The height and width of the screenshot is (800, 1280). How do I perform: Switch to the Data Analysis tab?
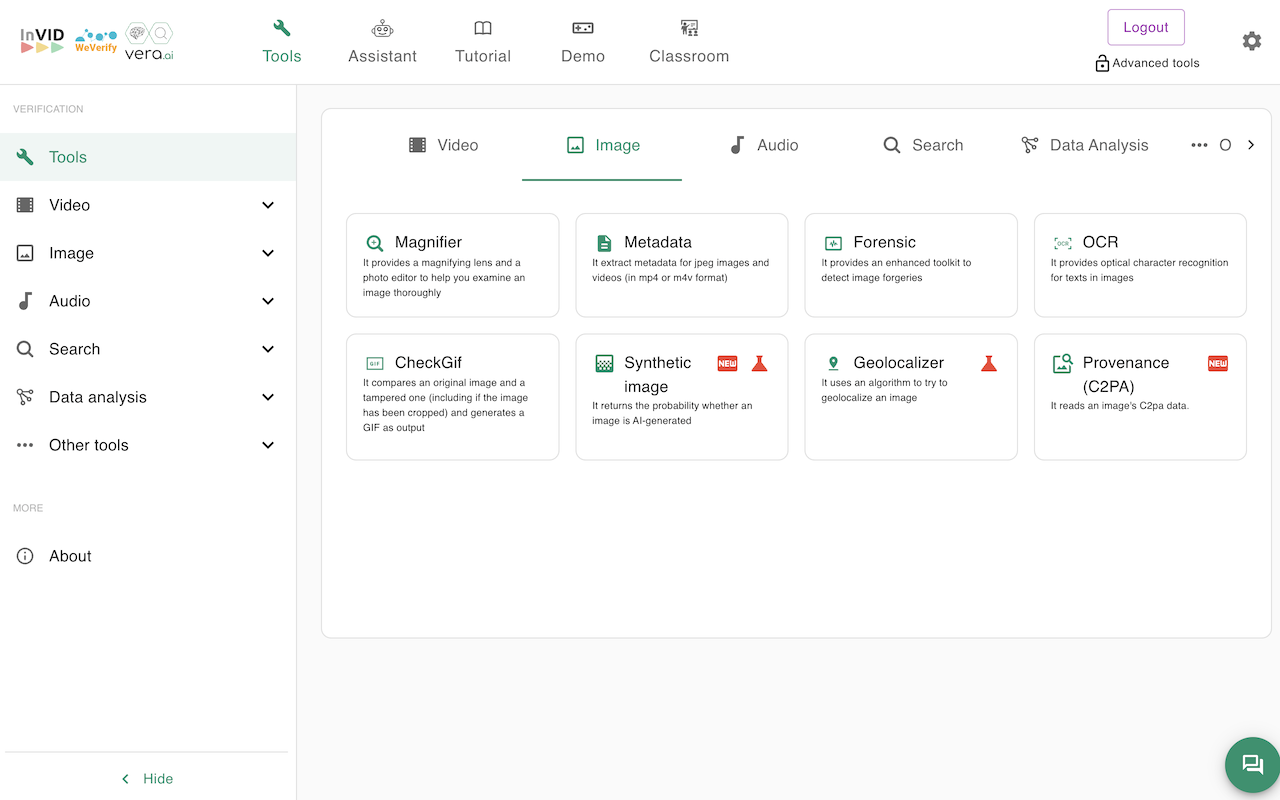(1084, 145)
